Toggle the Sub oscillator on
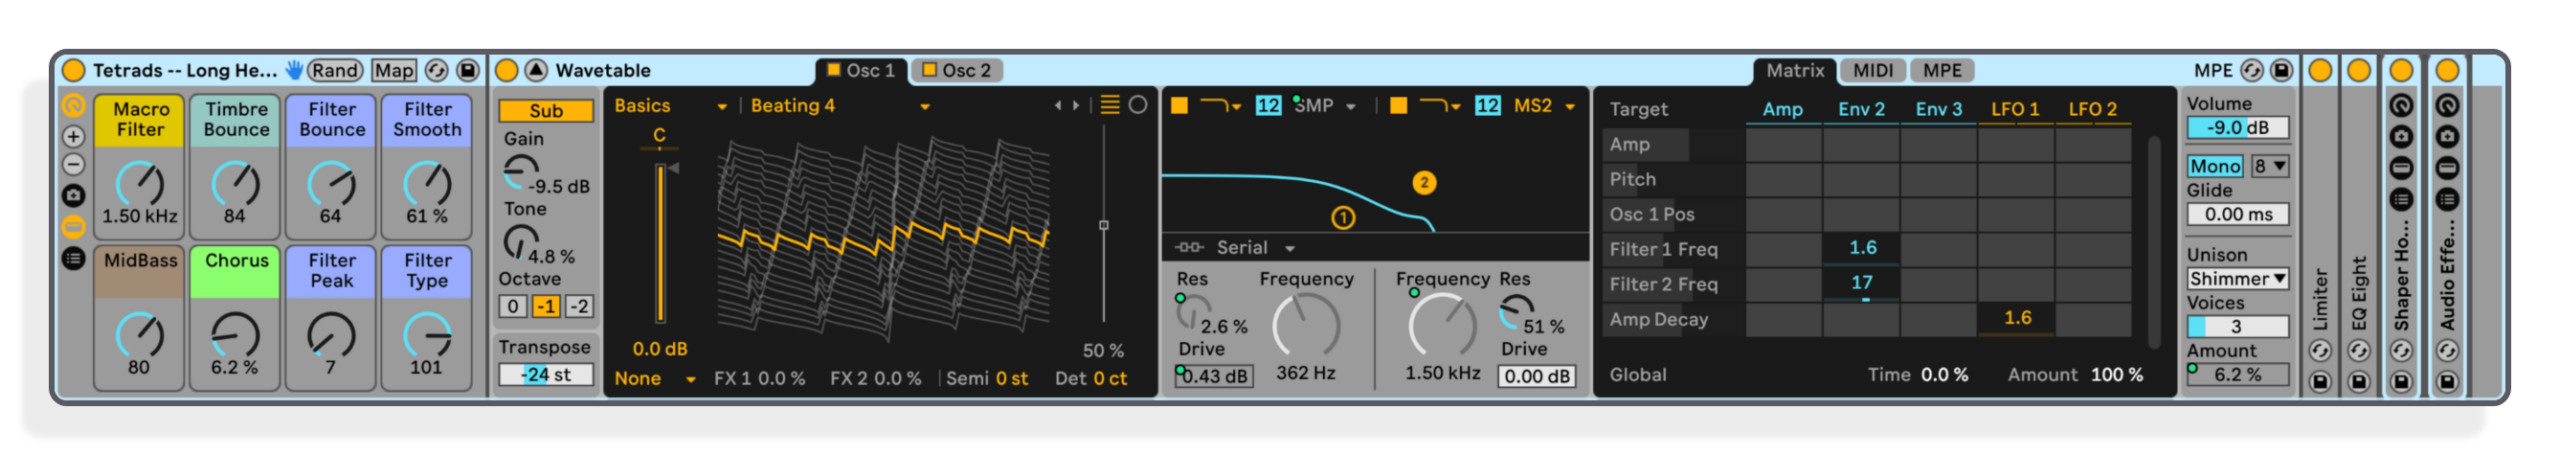The width and height of the screenshot is (2560, 455). 546,111
